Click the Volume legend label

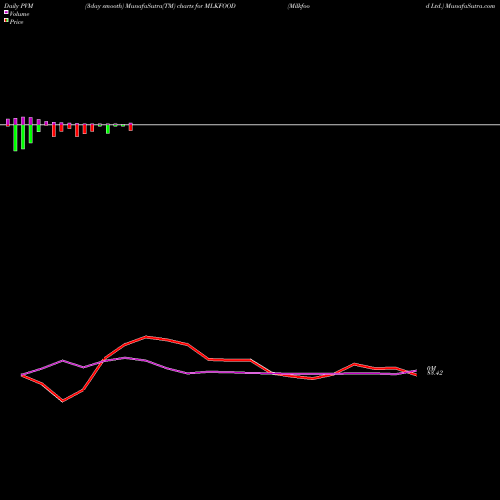pos(19,14)
